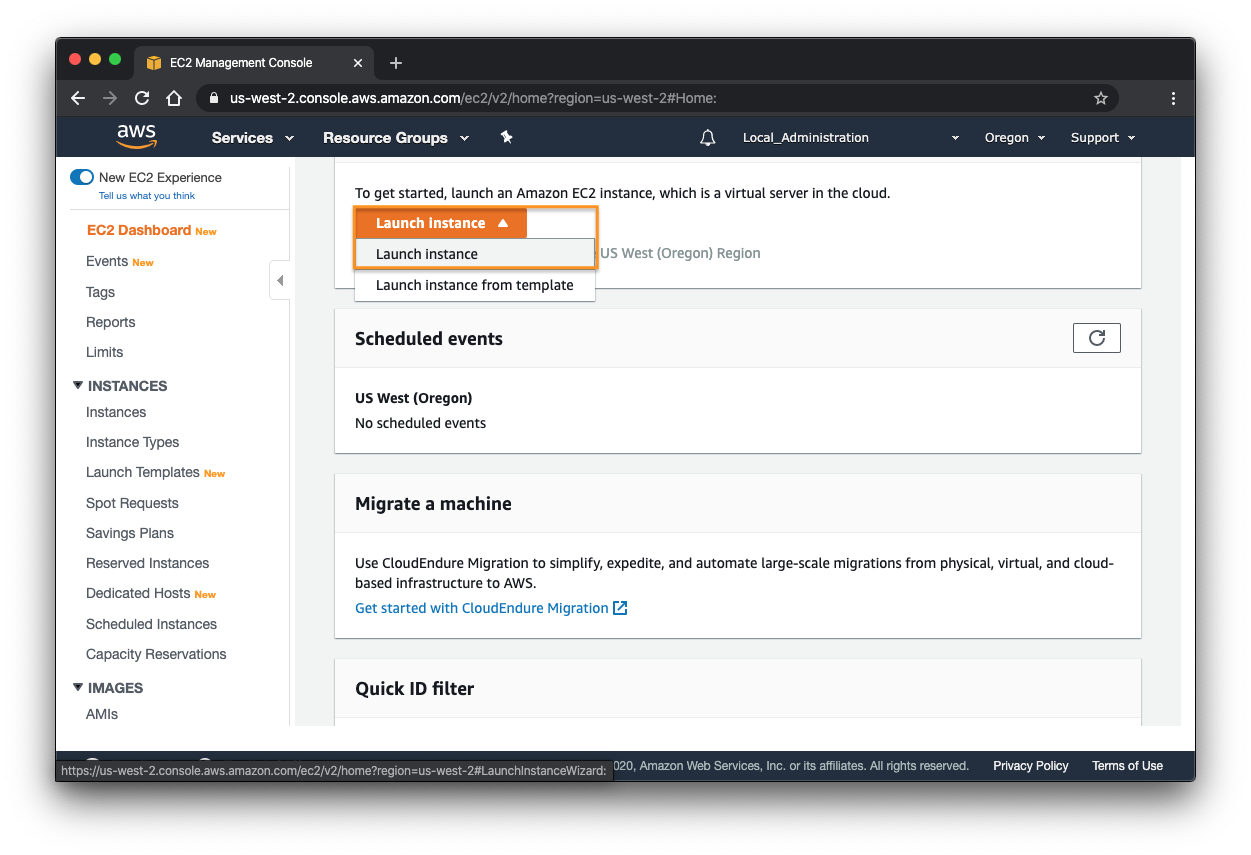Click the site padlock icon
The image size is (1251, 855).
tap(213, 98)
